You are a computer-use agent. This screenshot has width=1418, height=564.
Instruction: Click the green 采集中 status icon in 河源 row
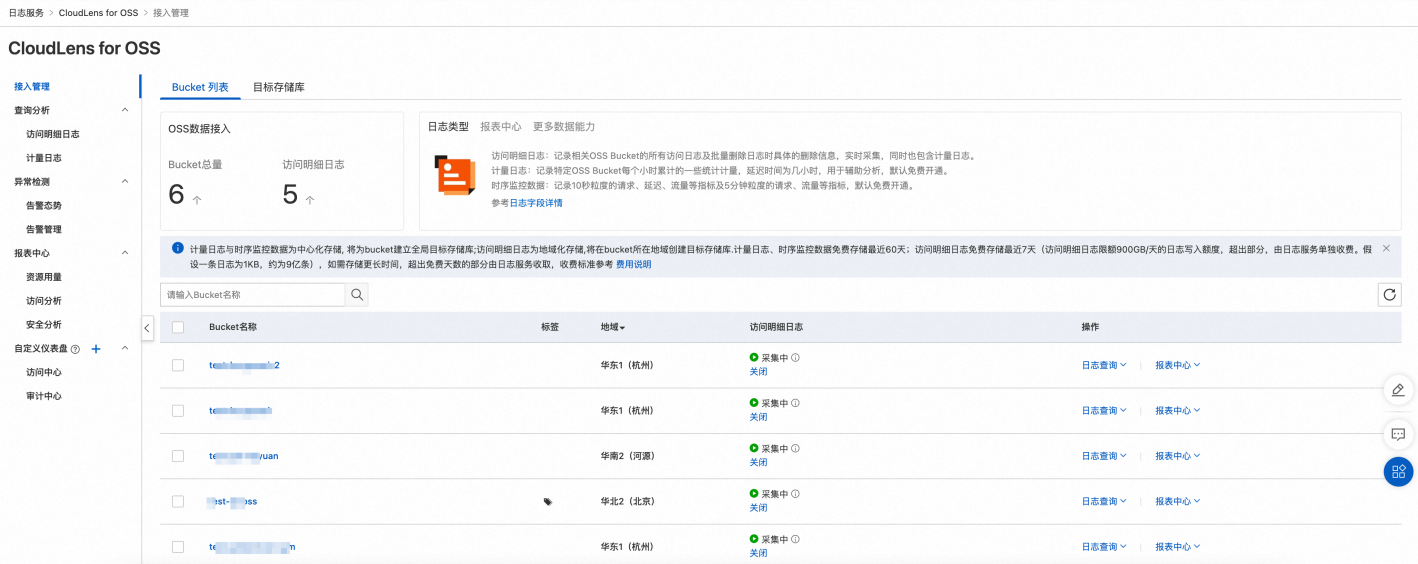[754, 448]
